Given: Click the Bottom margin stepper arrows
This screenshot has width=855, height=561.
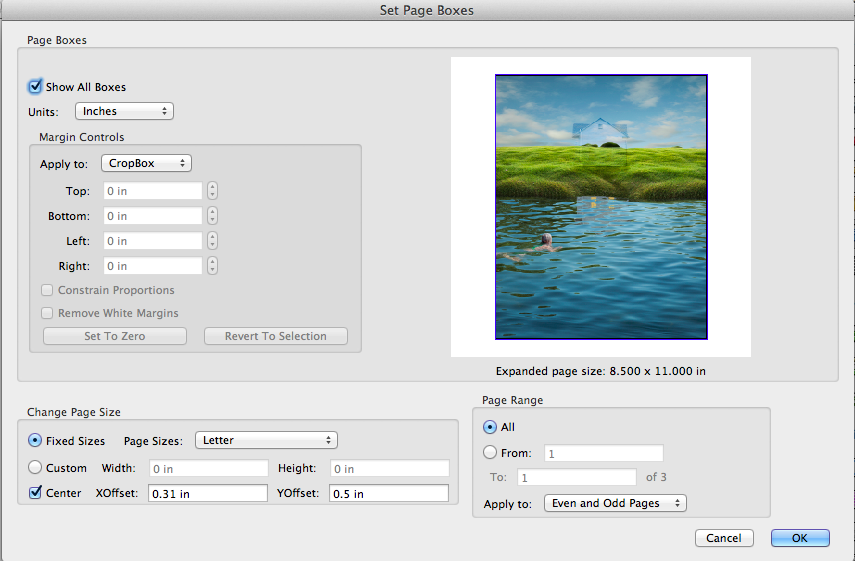Looking at the screenshot, I should point(213,216).
